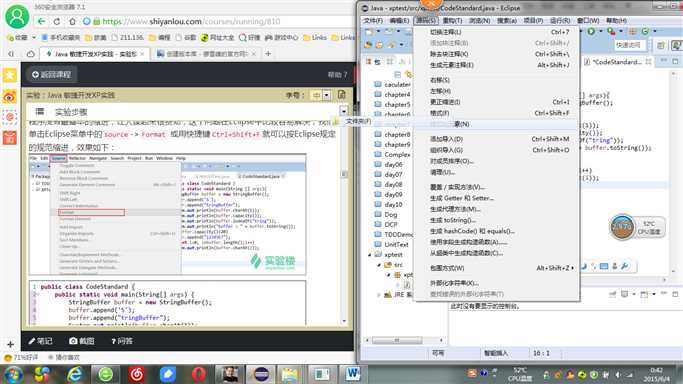683x384 pixels.
Task: Click the Eclipse external tools run icon
Action: [x=611, y=31]
